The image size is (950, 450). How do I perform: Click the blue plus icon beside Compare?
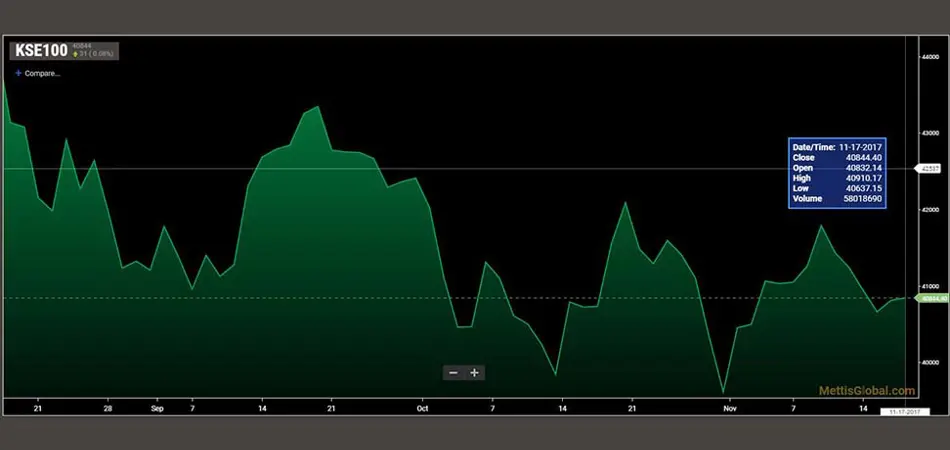click(18, 73)
